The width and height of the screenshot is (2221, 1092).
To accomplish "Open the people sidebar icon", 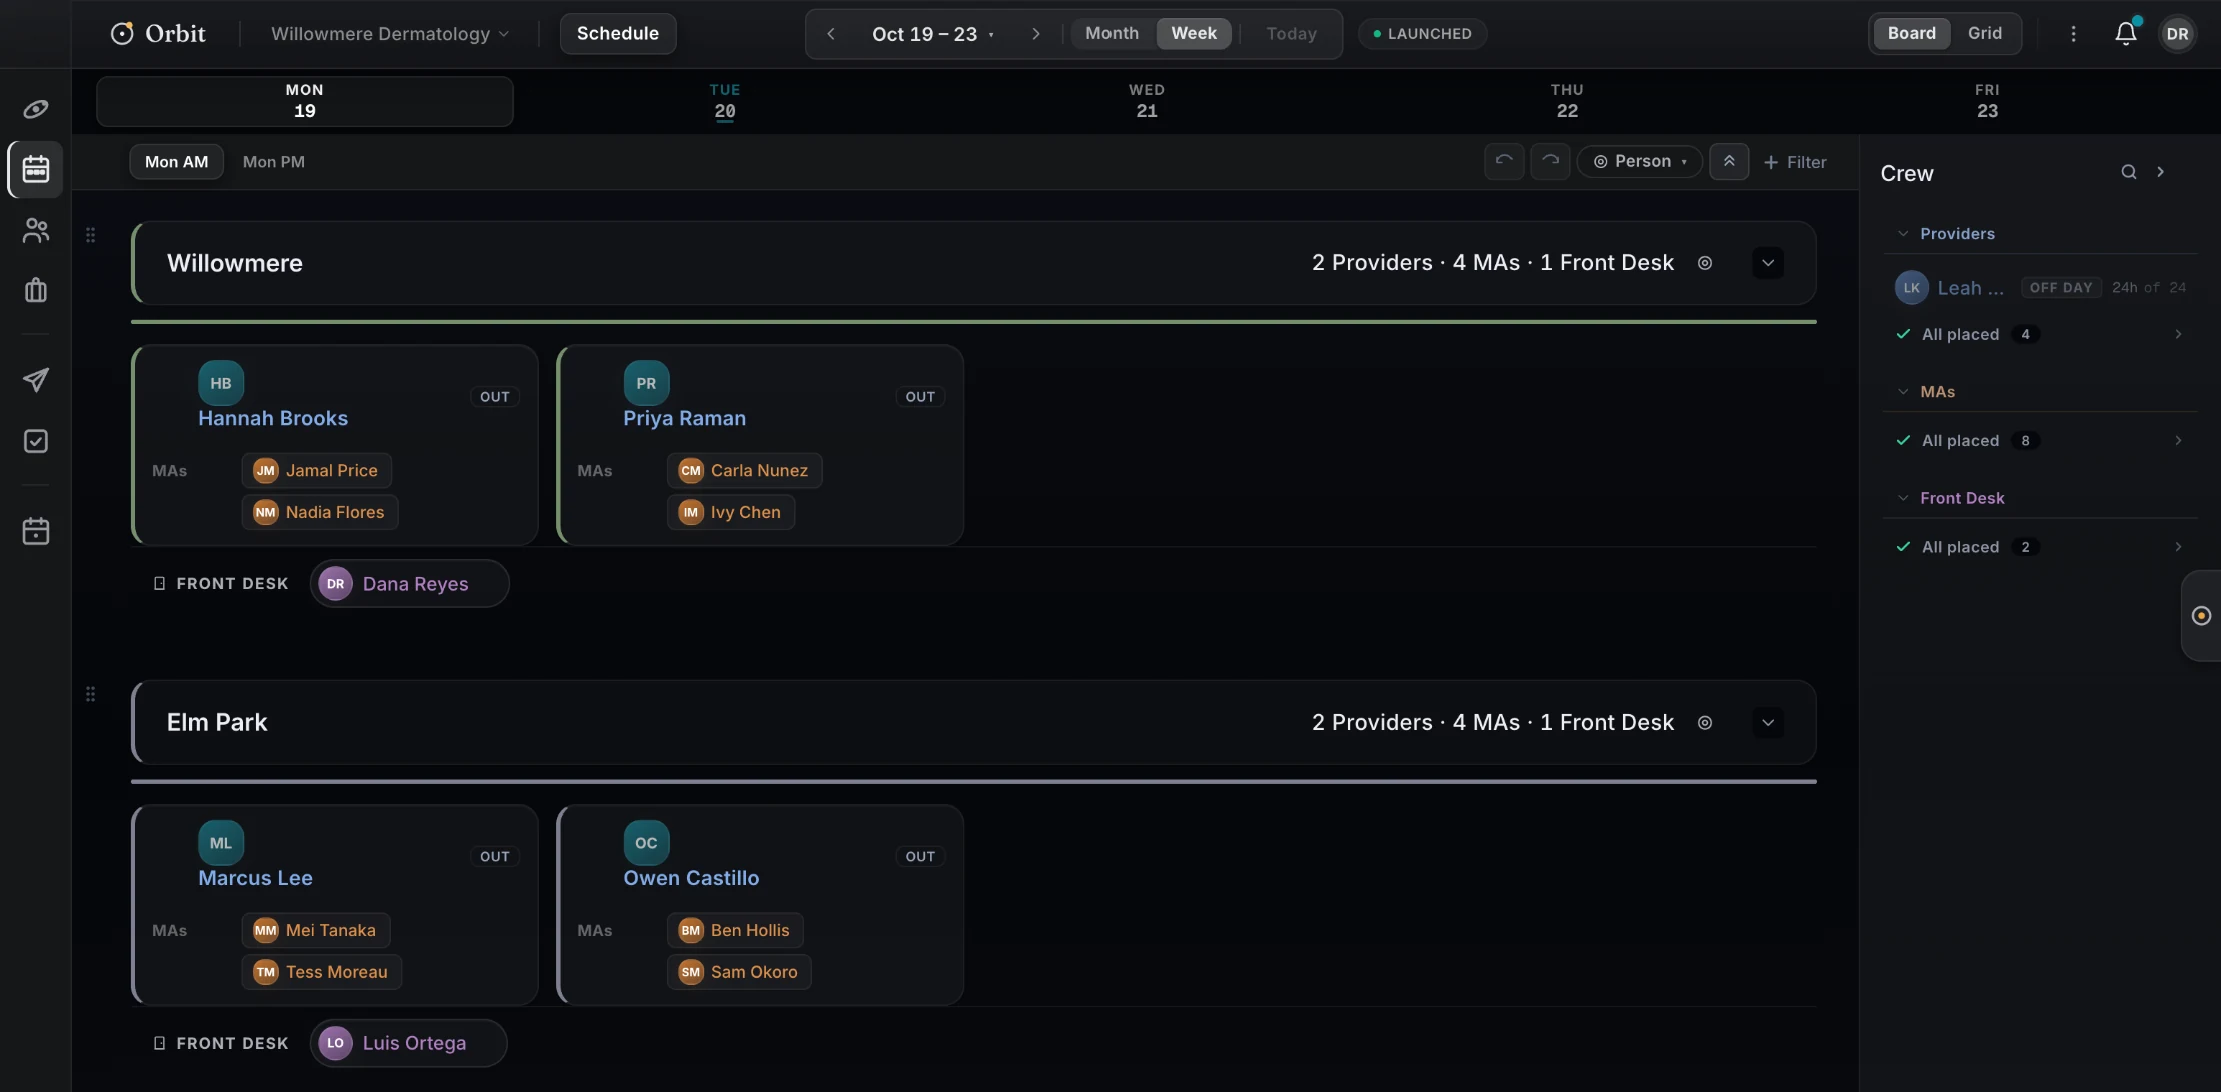I will (x=36, y=231).
